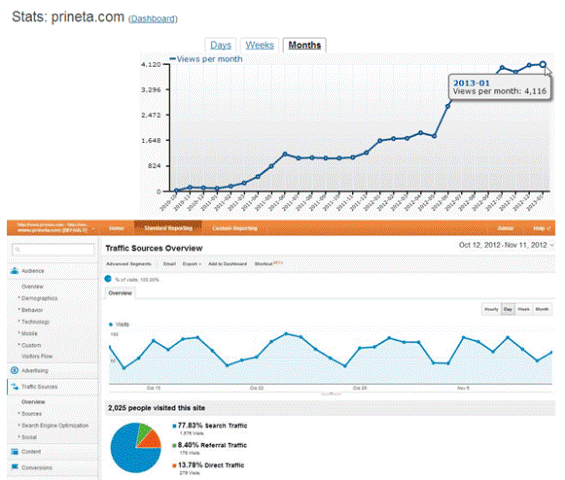
Task: Open the Custom Reporting tab
Action: tap(235, 228)
